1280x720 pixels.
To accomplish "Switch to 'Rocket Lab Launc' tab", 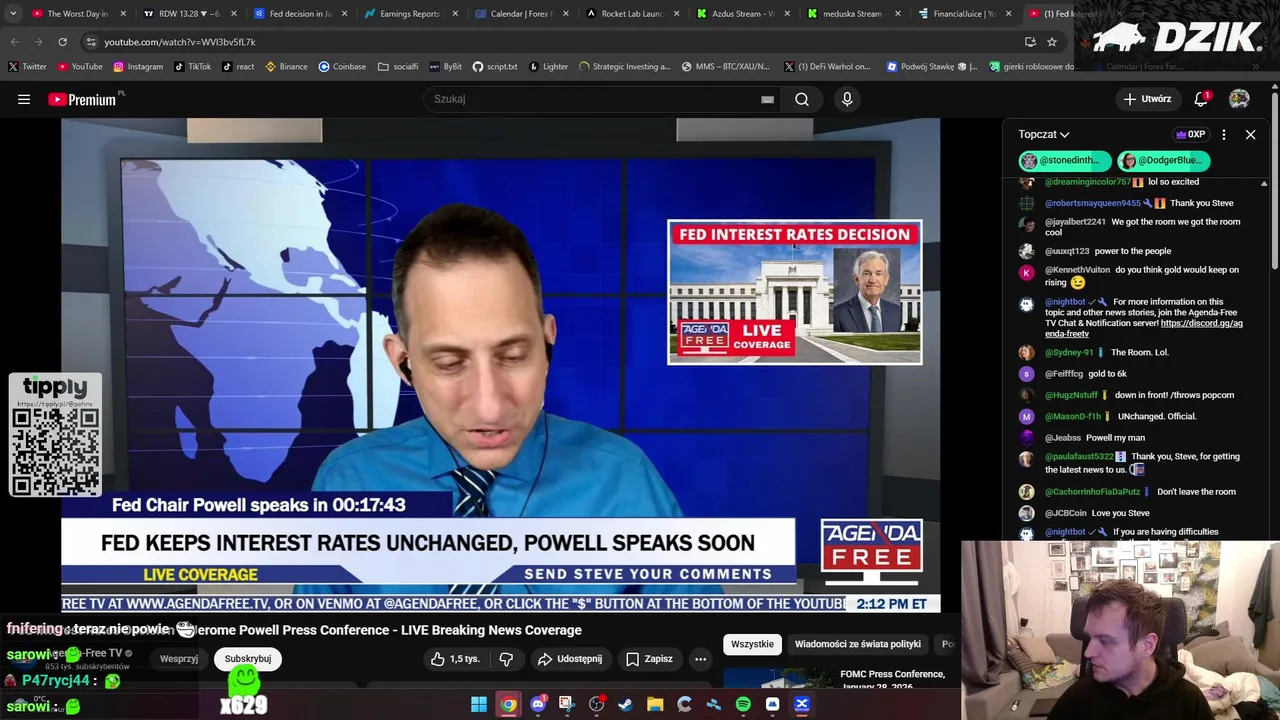I will point(630,14).
